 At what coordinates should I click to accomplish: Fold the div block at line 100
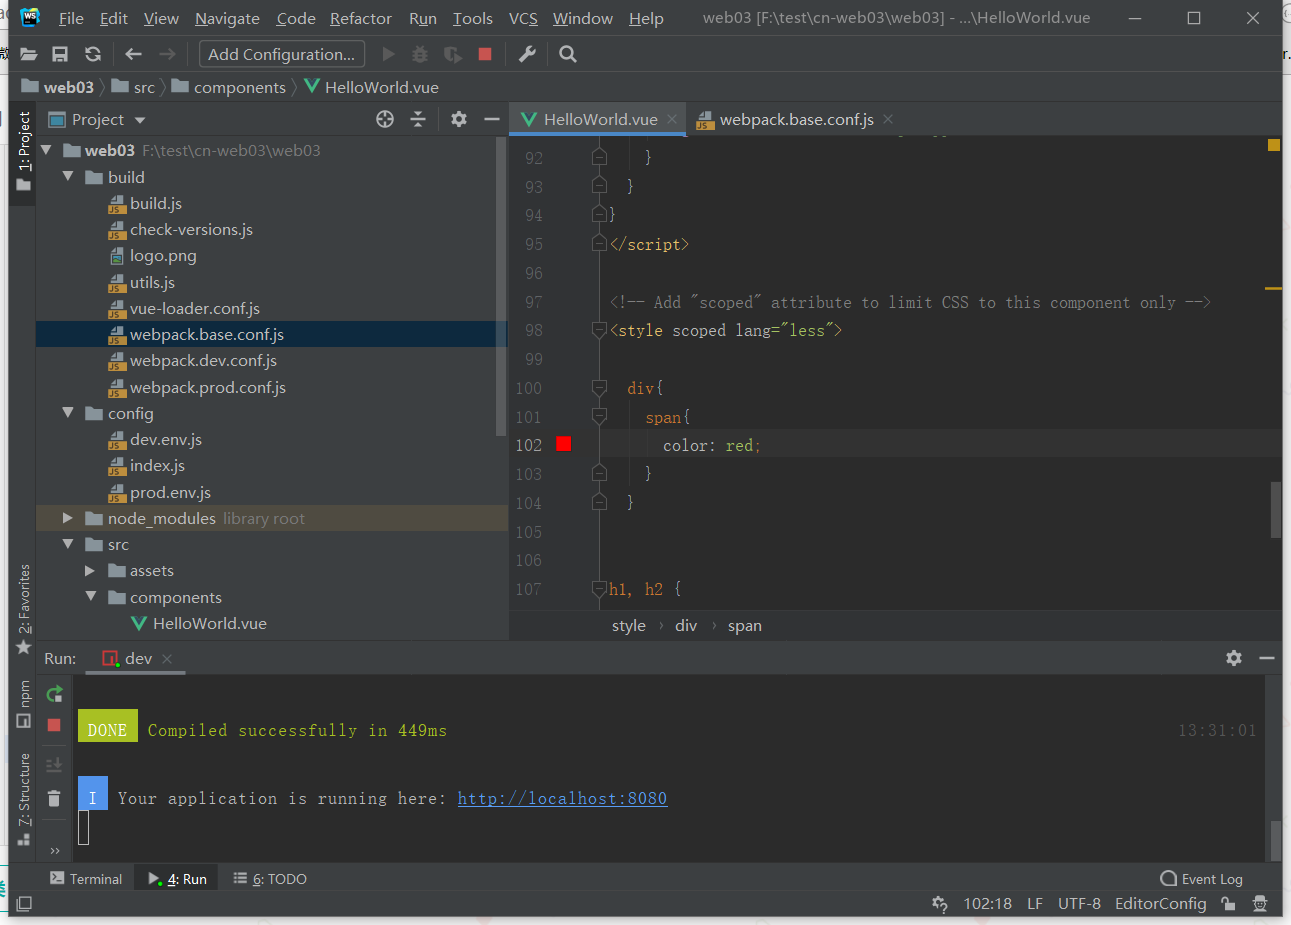tap(599, 387)
